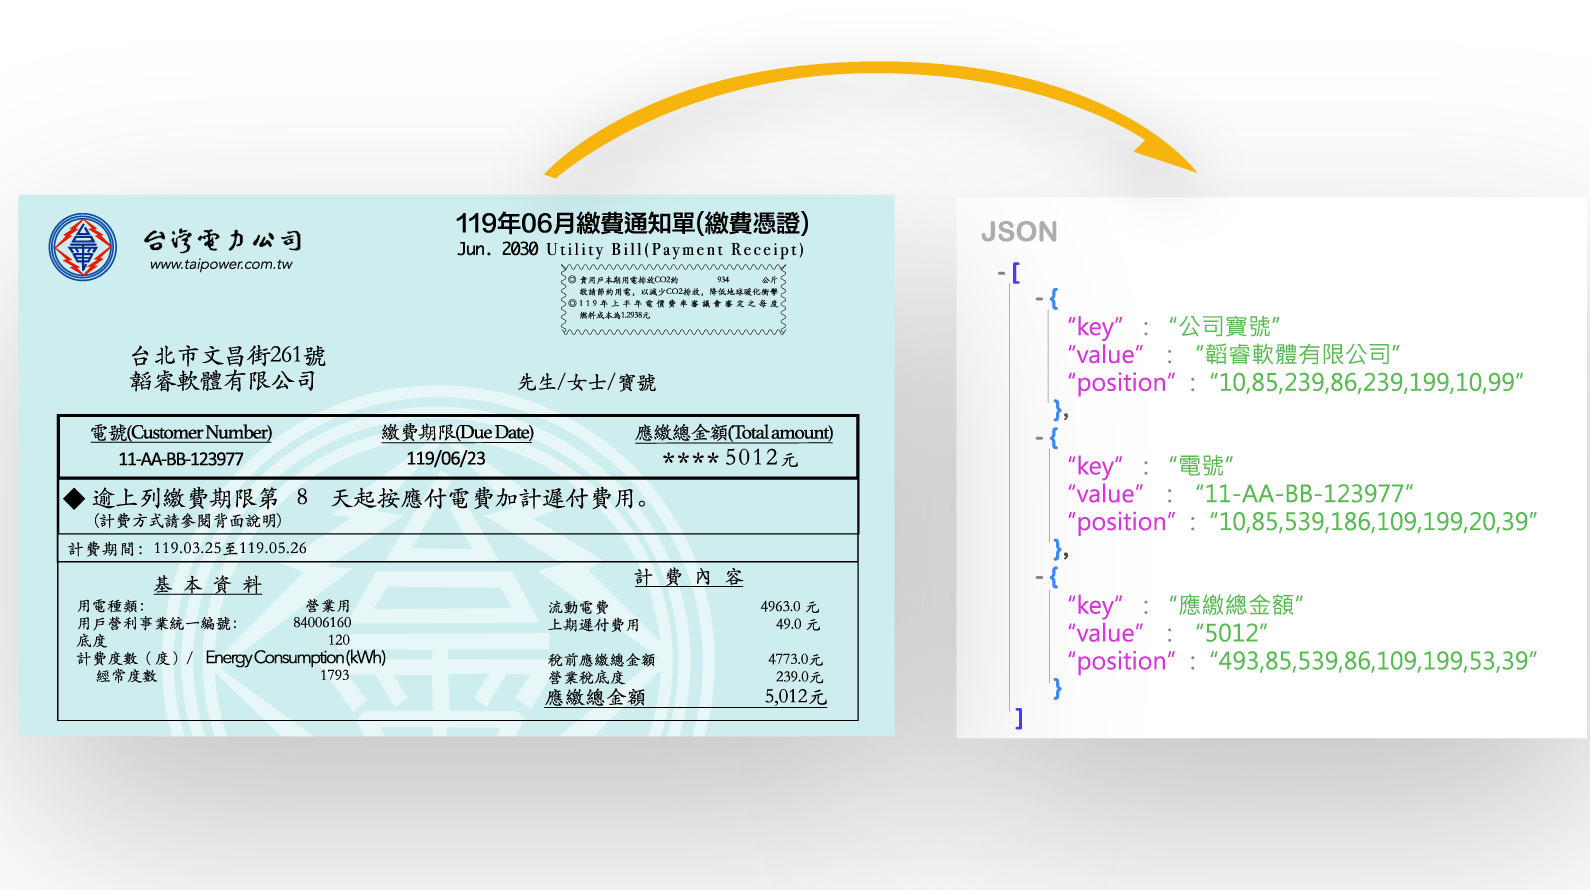1590x890 pixels.
Task: Click the 計費內容 section heading
Action: [x=689, y=577]
